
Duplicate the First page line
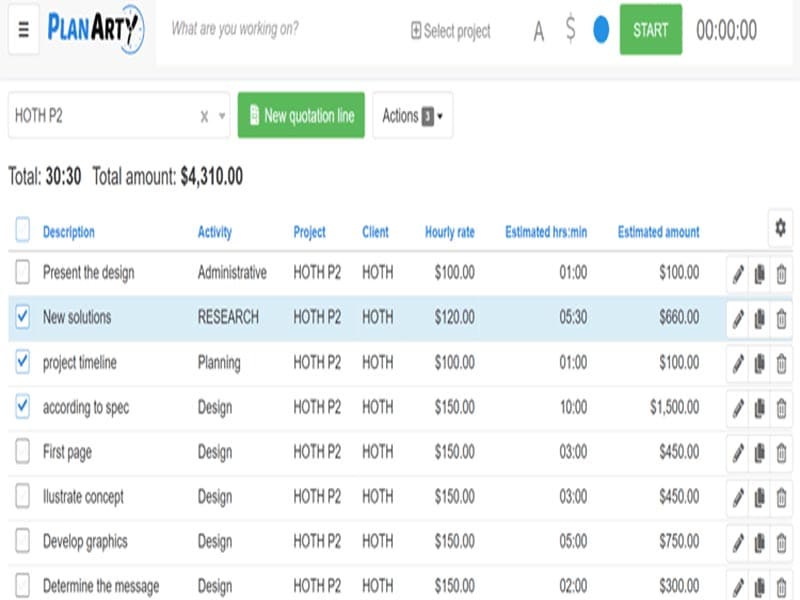(760, 453)
